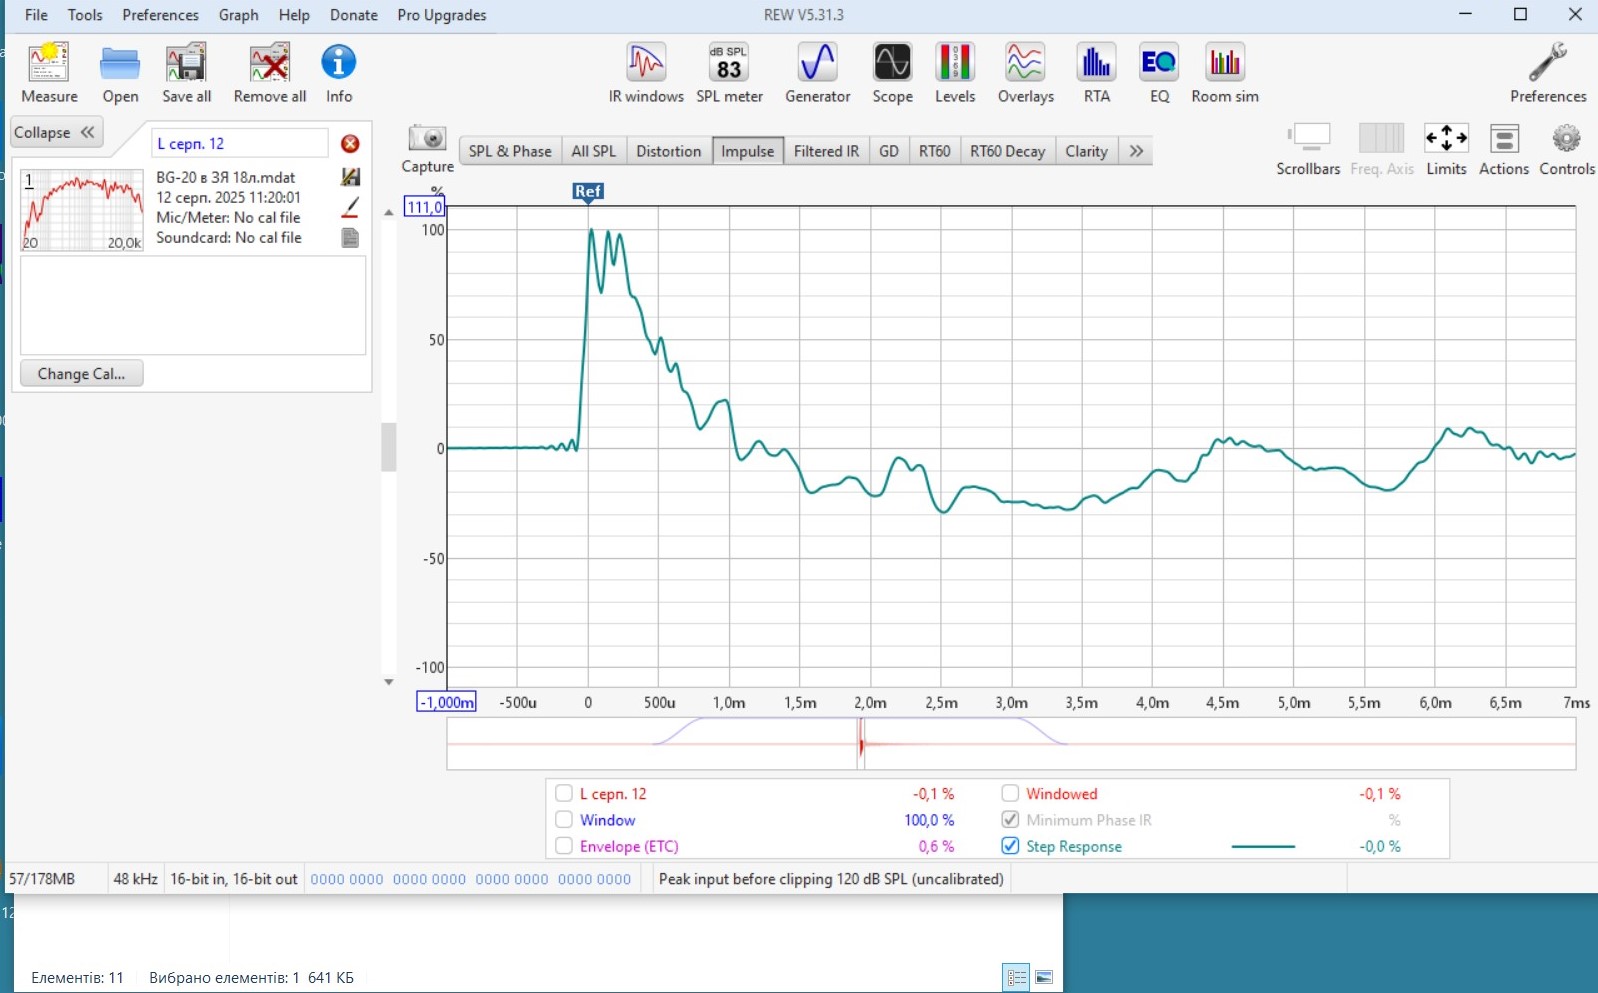The width and height of the screenshot is (1598, 993).
Task: Open a measurement file via Open icon
Action: pyautogui.click(x=120, y=73)
